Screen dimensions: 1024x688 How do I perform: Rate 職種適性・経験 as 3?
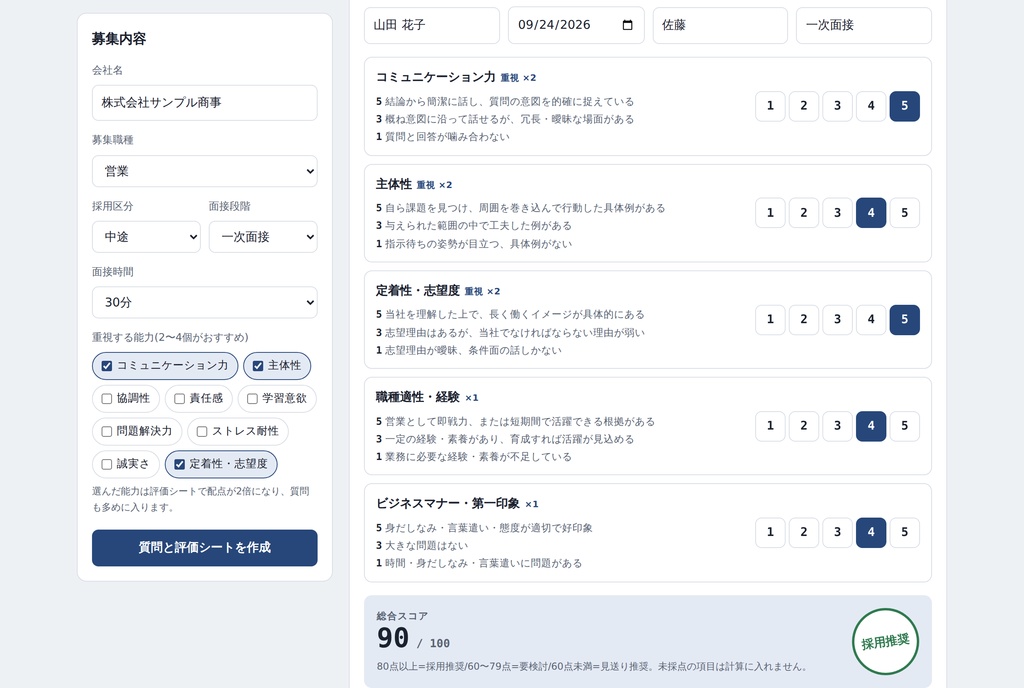point(837,426)
